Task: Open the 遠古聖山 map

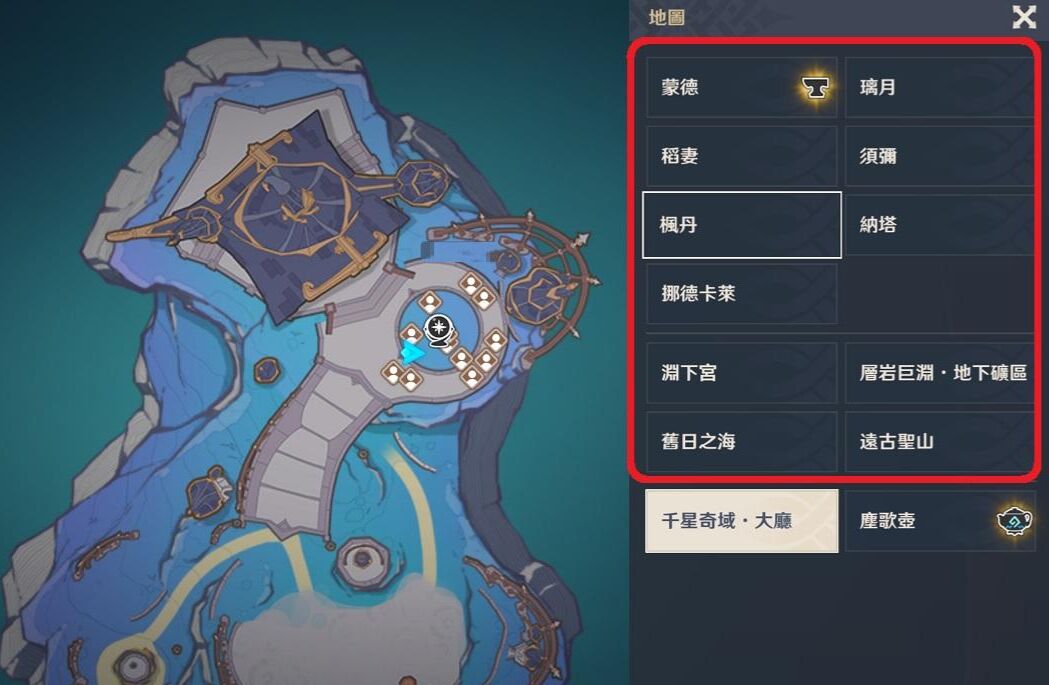Action: 940,442
